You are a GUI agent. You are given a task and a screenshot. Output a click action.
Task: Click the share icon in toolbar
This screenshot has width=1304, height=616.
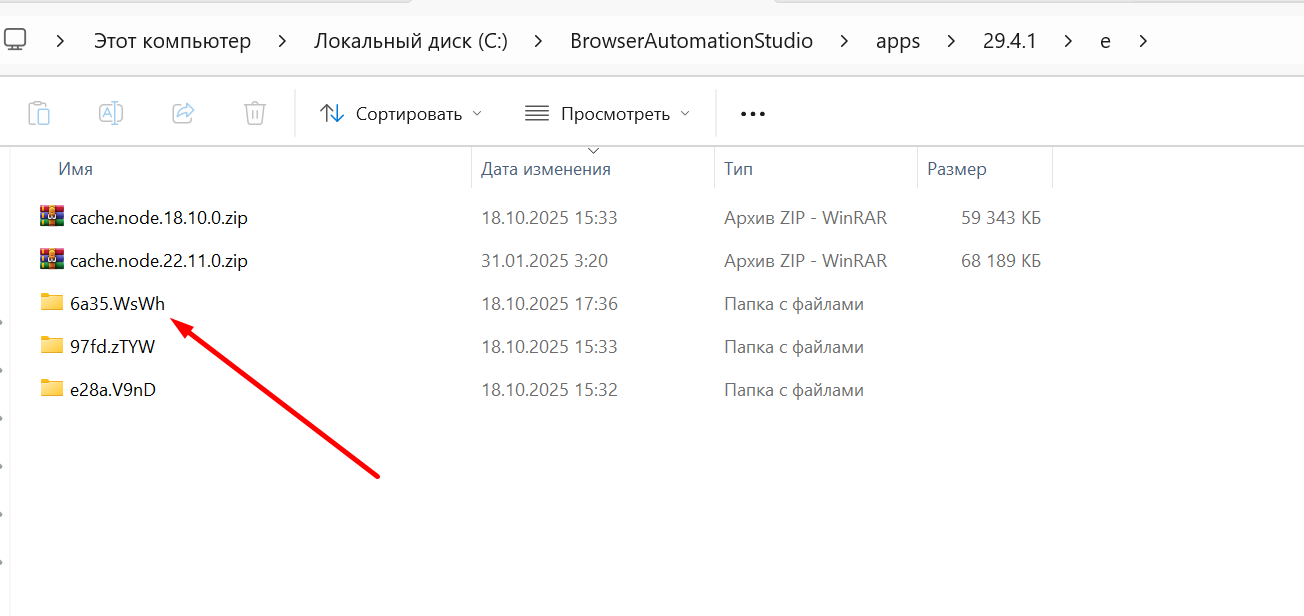[x=183, y=113]
